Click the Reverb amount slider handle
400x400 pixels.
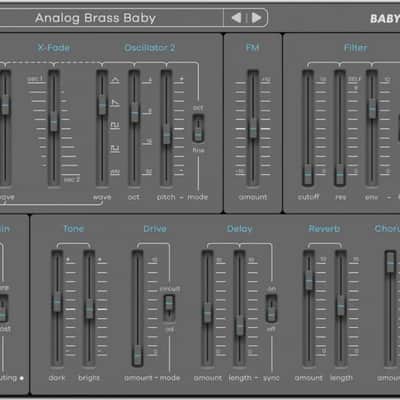coord(309,280)
